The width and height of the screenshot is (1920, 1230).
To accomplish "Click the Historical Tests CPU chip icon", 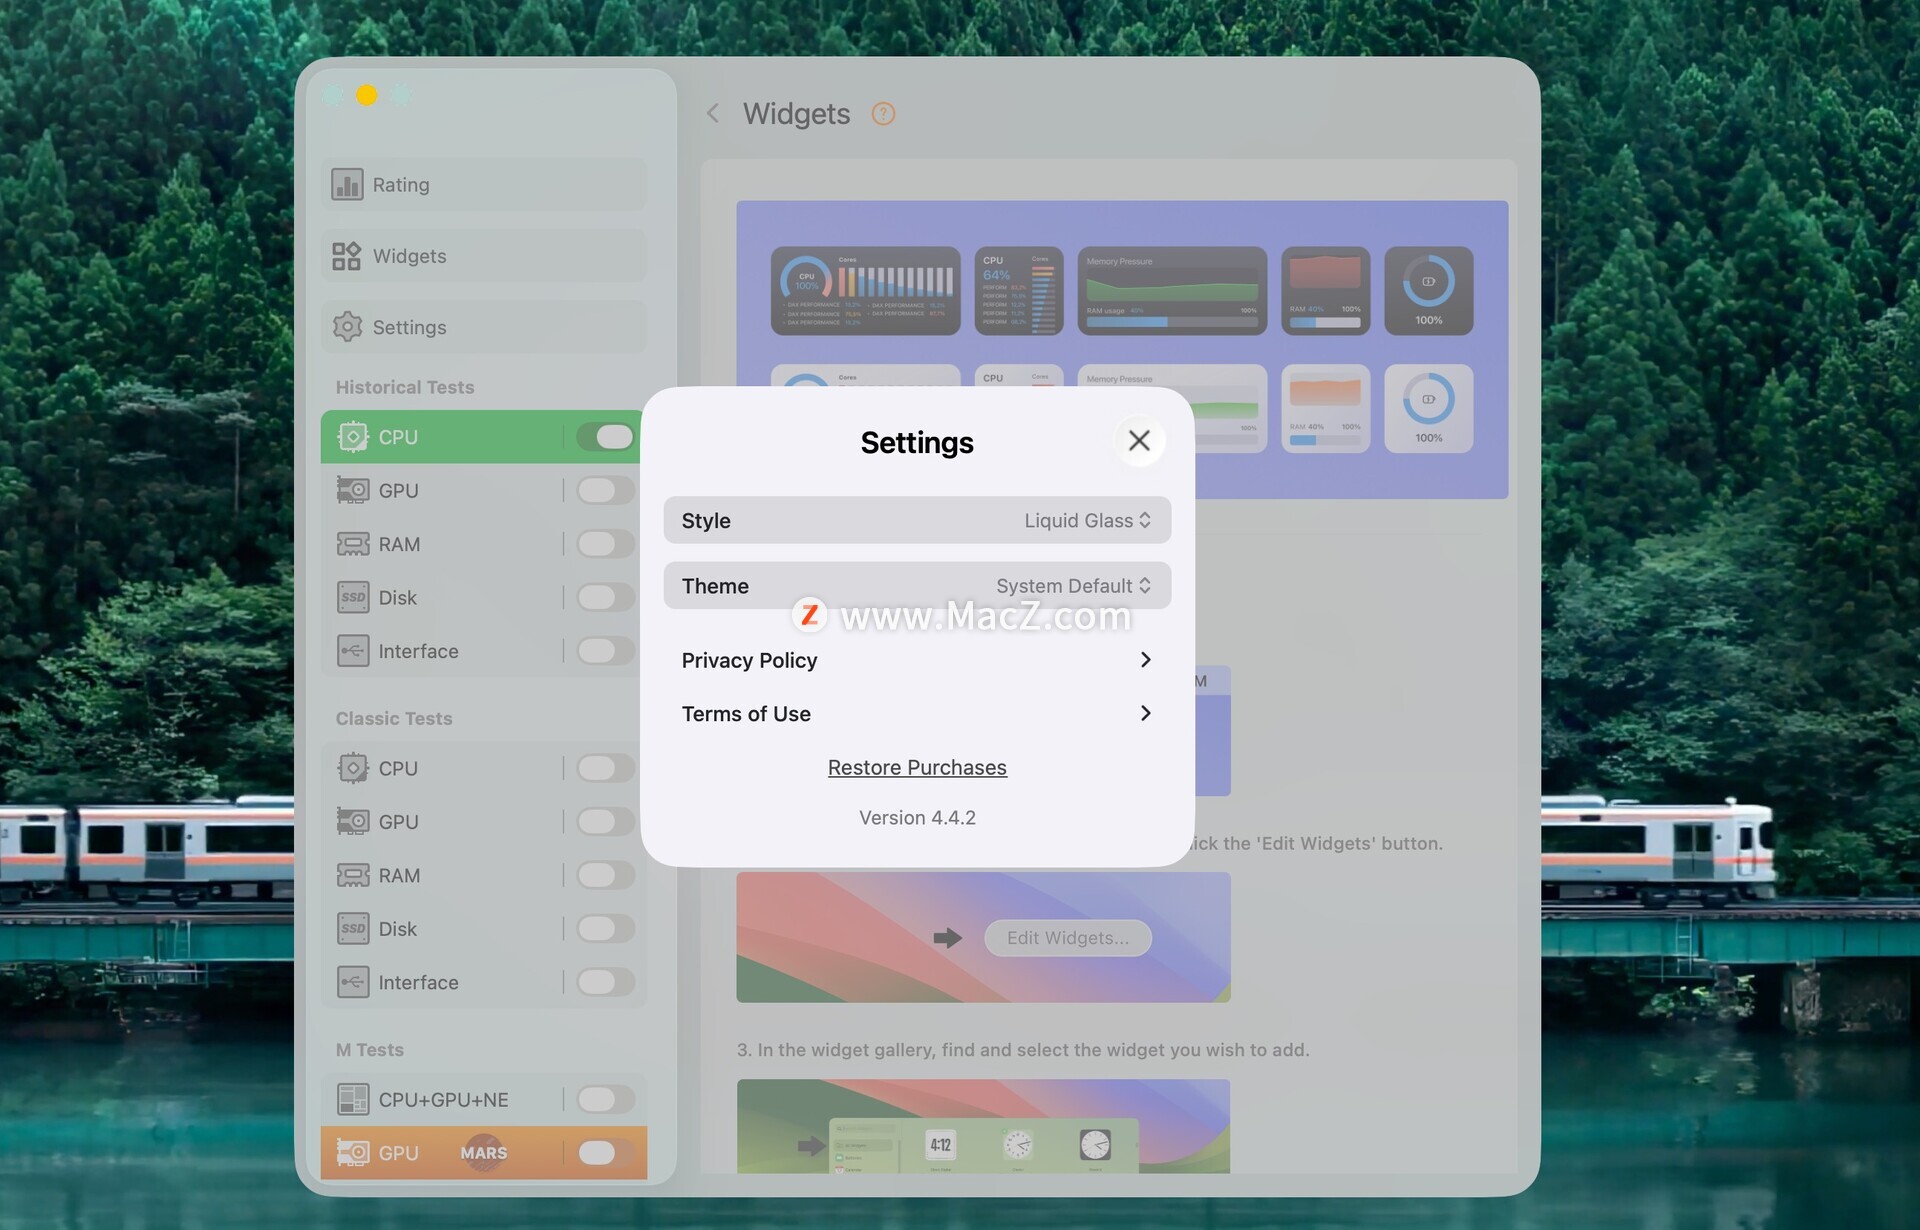I will point(353,437).
